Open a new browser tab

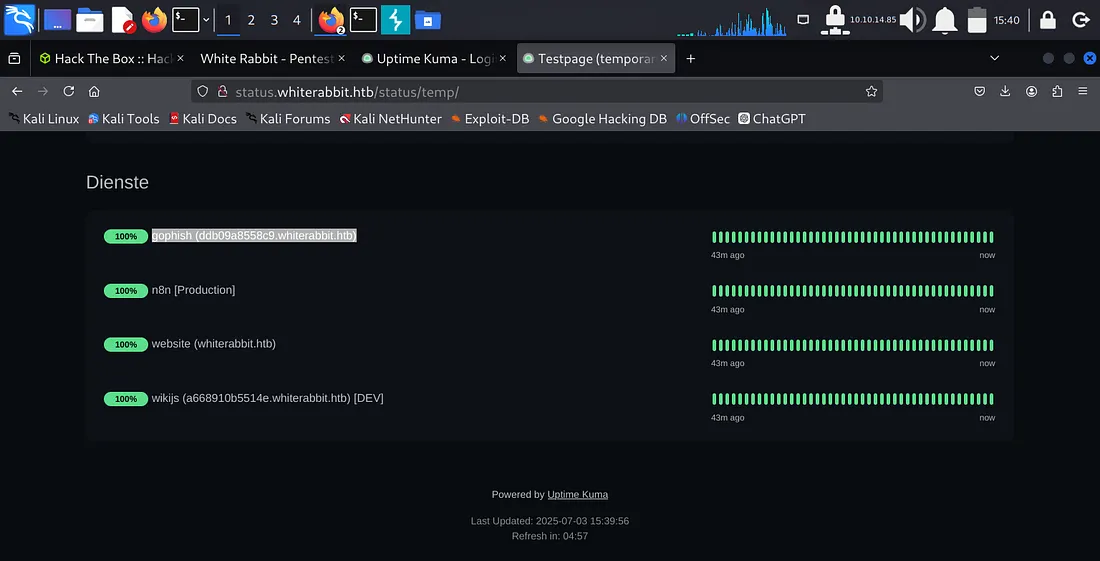click(690, 59)
